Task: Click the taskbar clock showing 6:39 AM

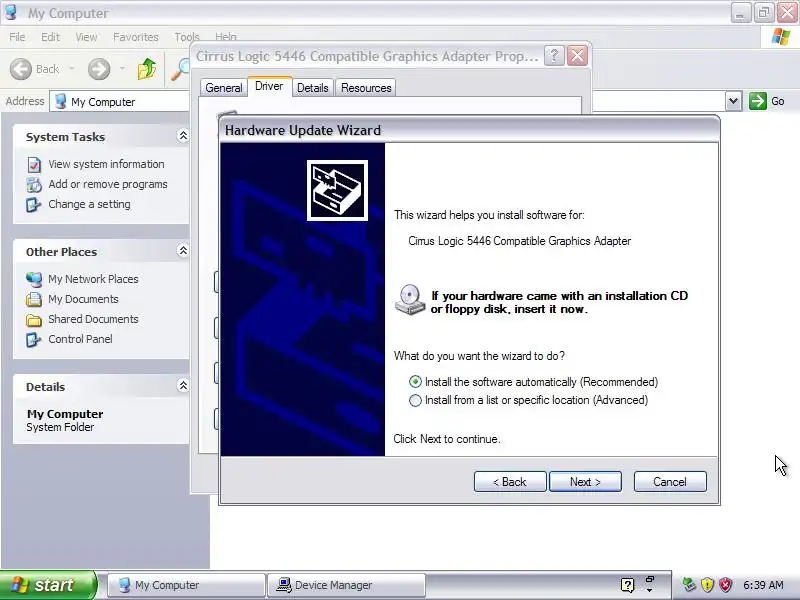Action: tap(763, 585)
